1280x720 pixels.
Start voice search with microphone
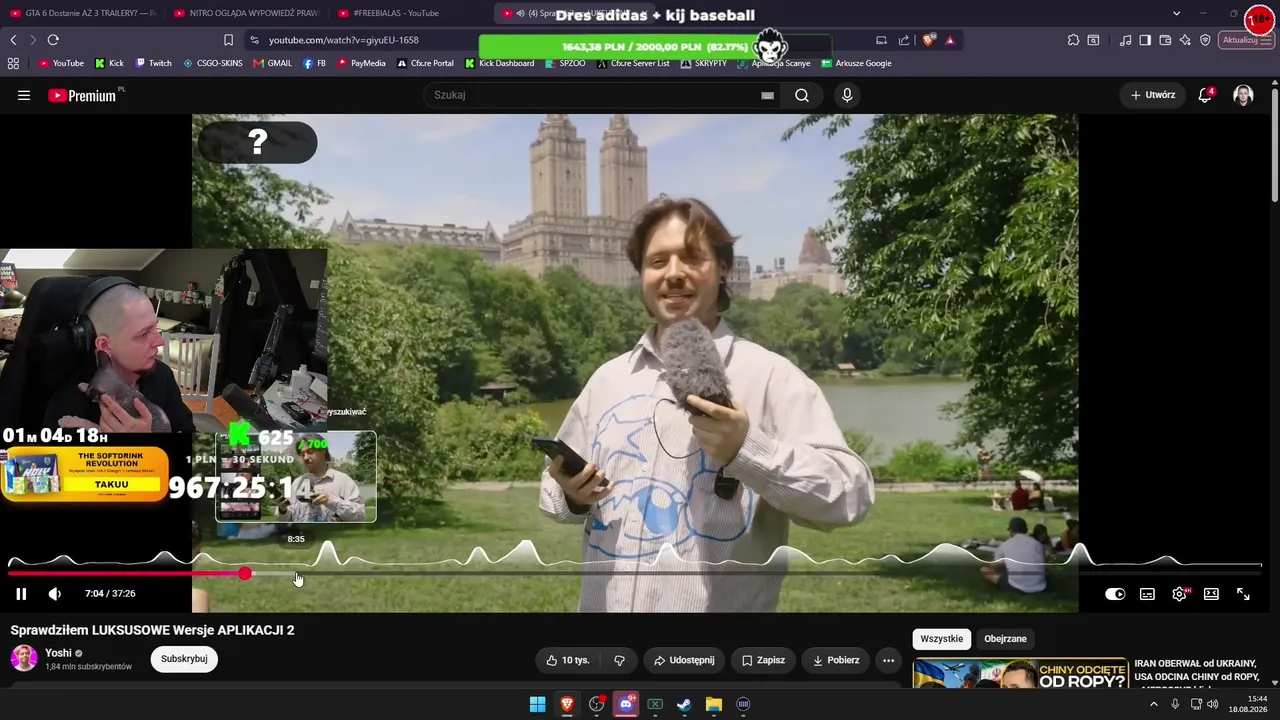coord(847,95)
